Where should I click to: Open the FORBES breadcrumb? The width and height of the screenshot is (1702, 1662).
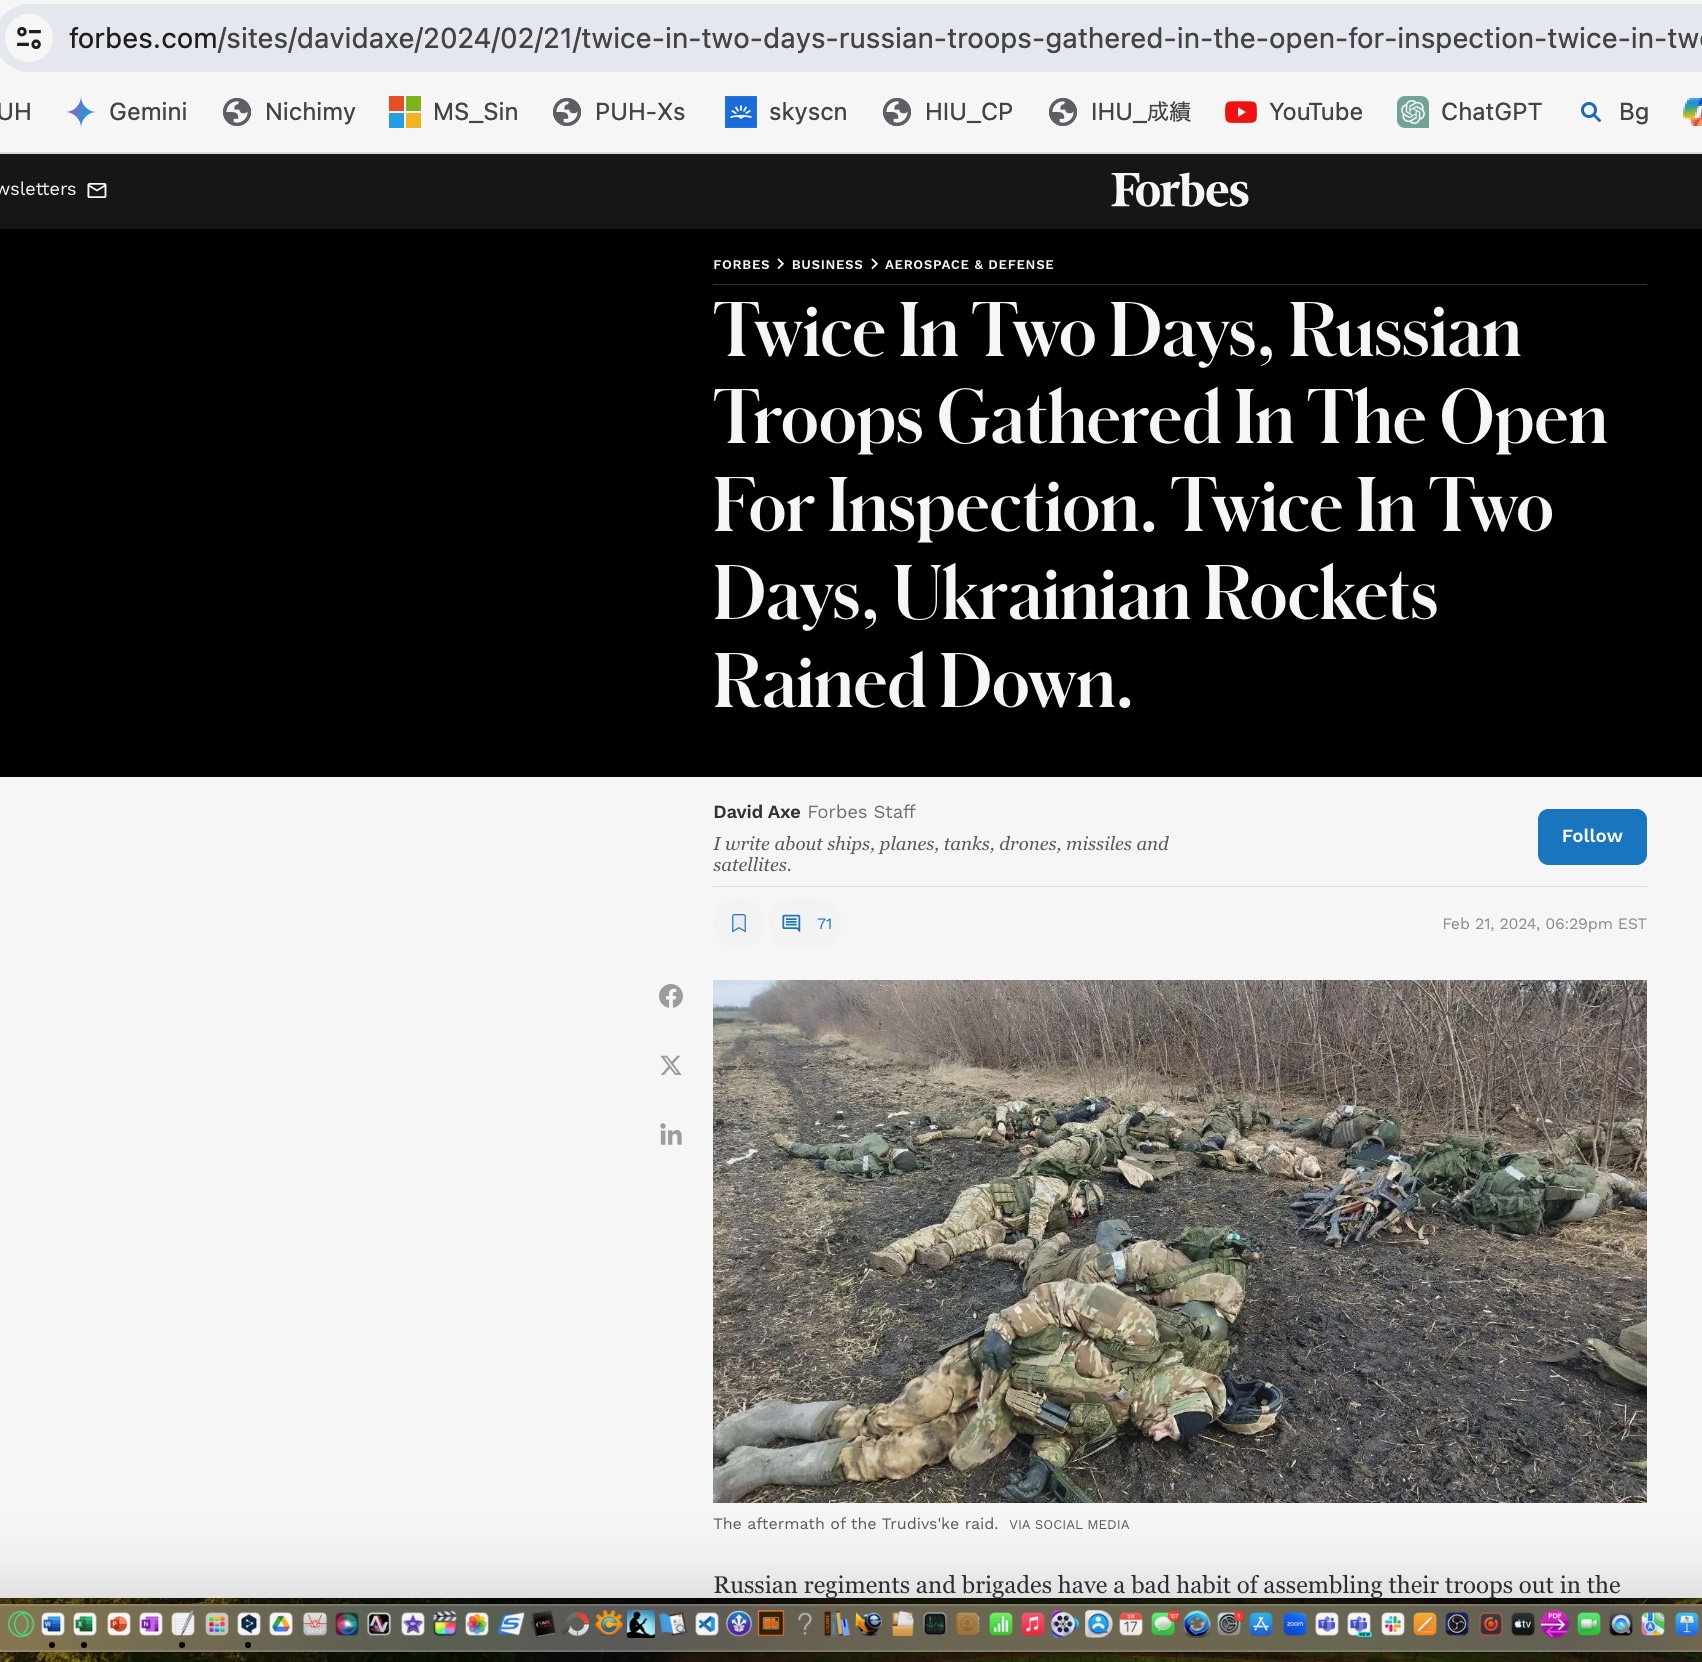click(x=741, y=265)
